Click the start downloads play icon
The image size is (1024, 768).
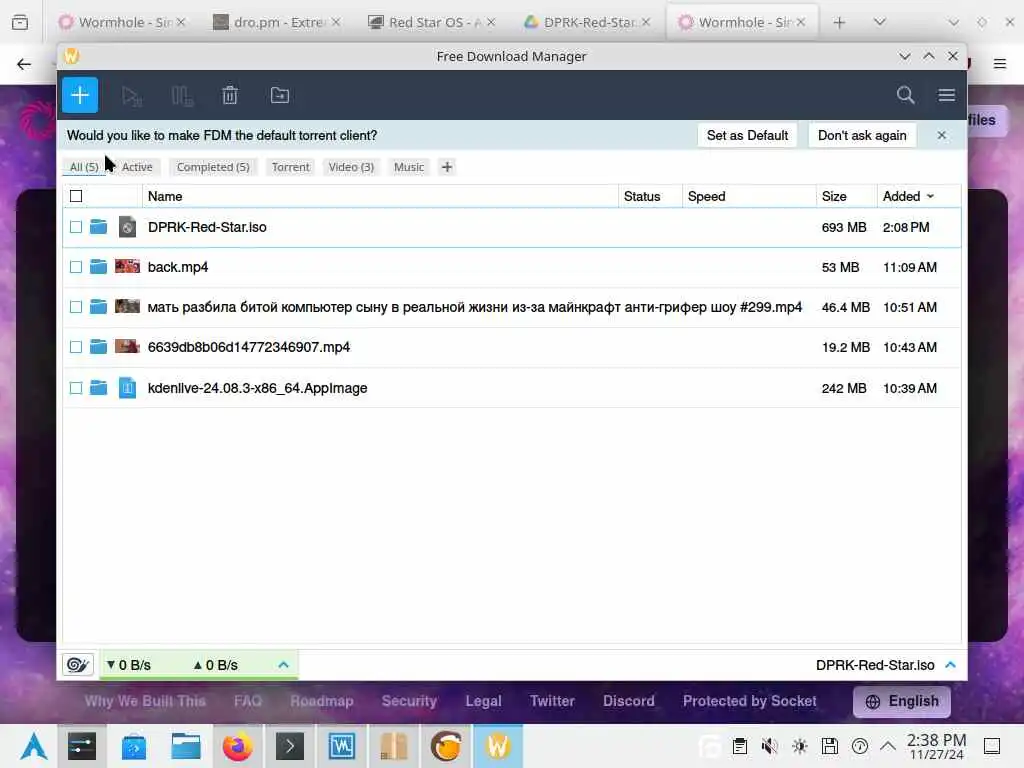tap(132, 96)
